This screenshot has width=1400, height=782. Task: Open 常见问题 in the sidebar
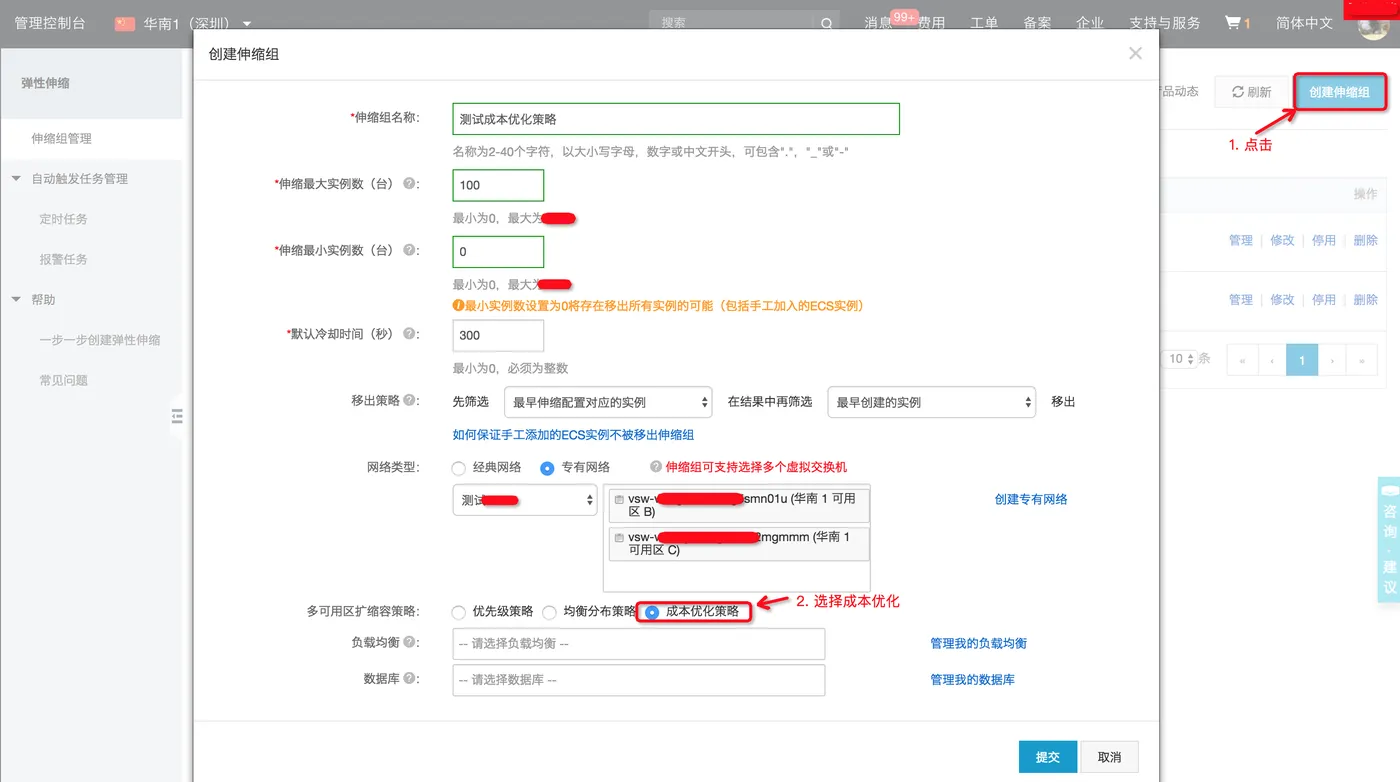click(x=63, y=380)
